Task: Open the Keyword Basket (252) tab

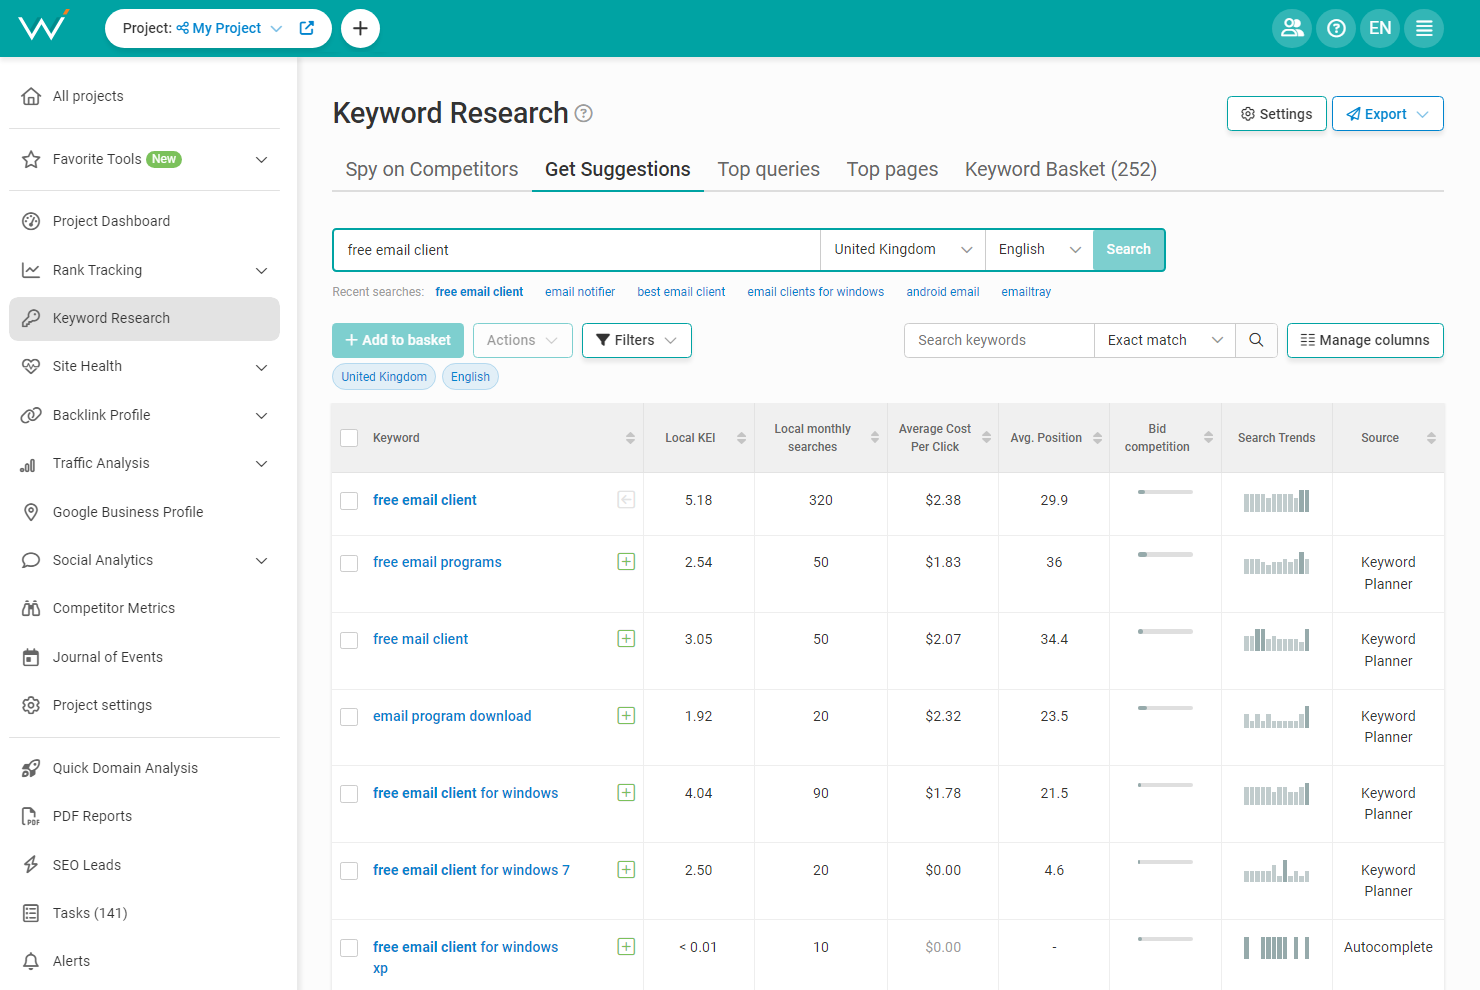Action: click(1060, 170)
